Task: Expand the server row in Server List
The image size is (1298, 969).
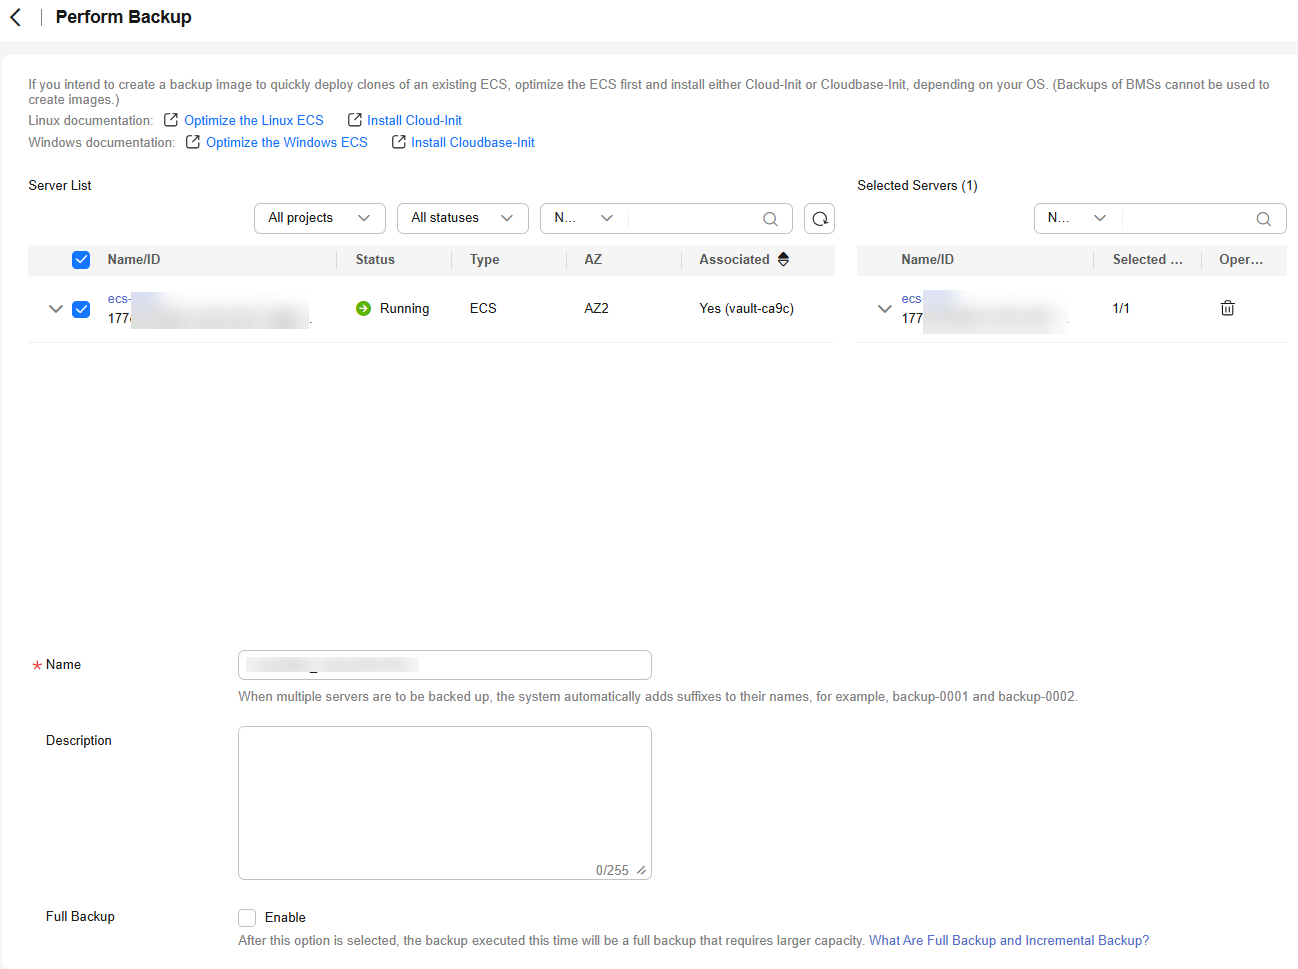Action: (55, 309)
